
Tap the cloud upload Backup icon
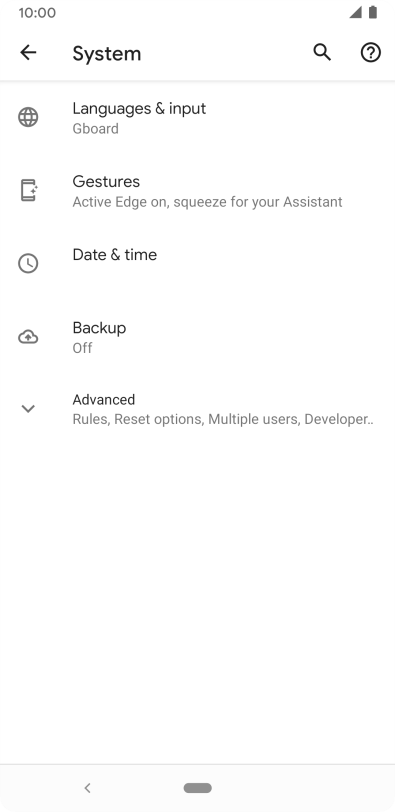[x=28, y=337]
